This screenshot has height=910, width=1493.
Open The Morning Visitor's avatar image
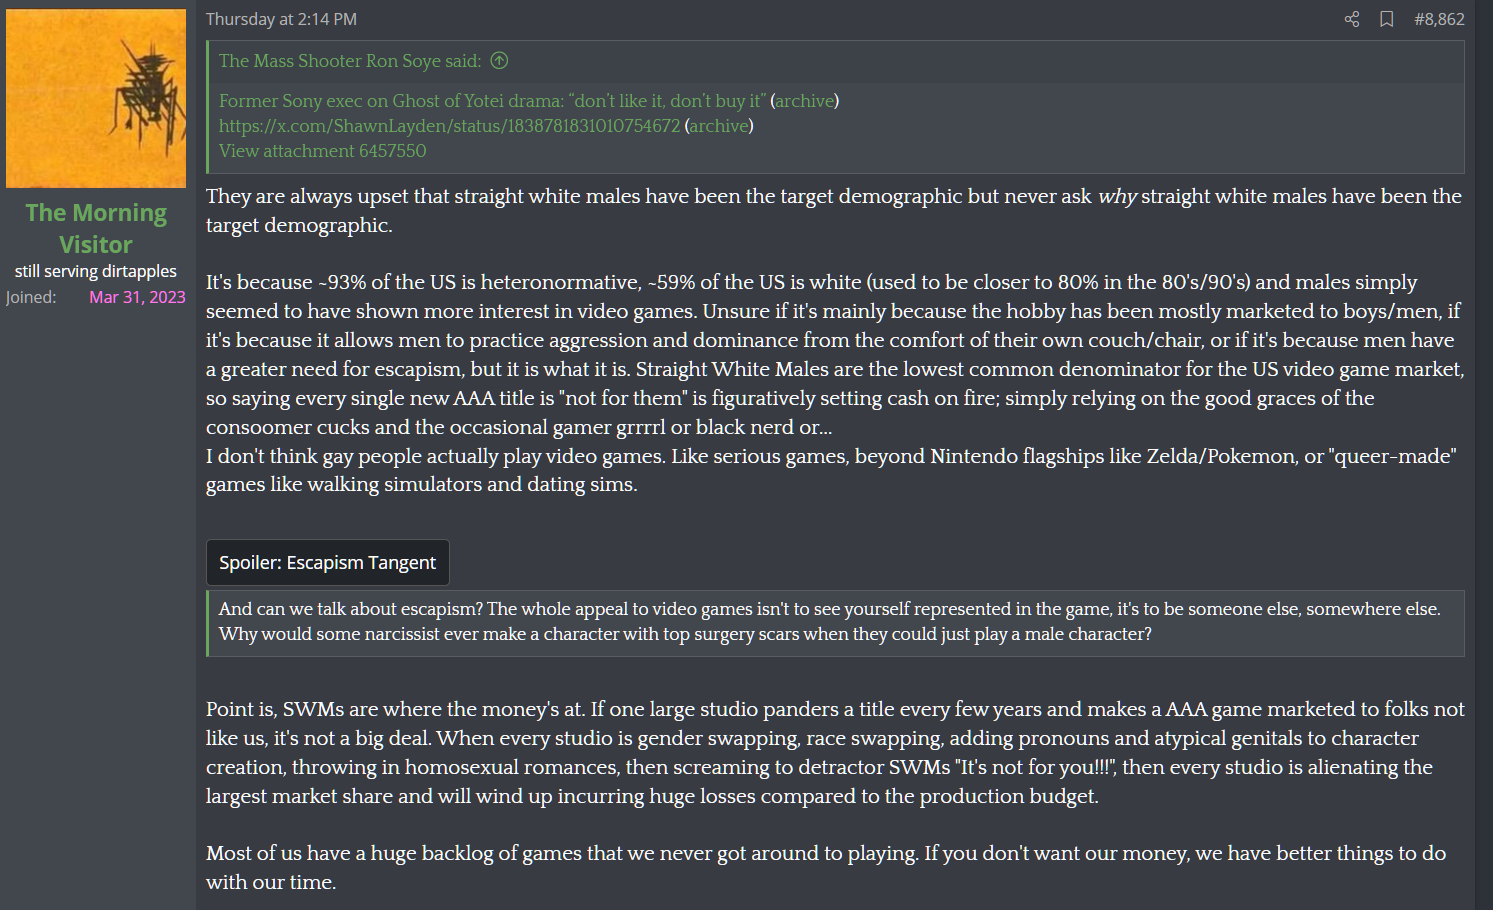click(x=96, y=98)
